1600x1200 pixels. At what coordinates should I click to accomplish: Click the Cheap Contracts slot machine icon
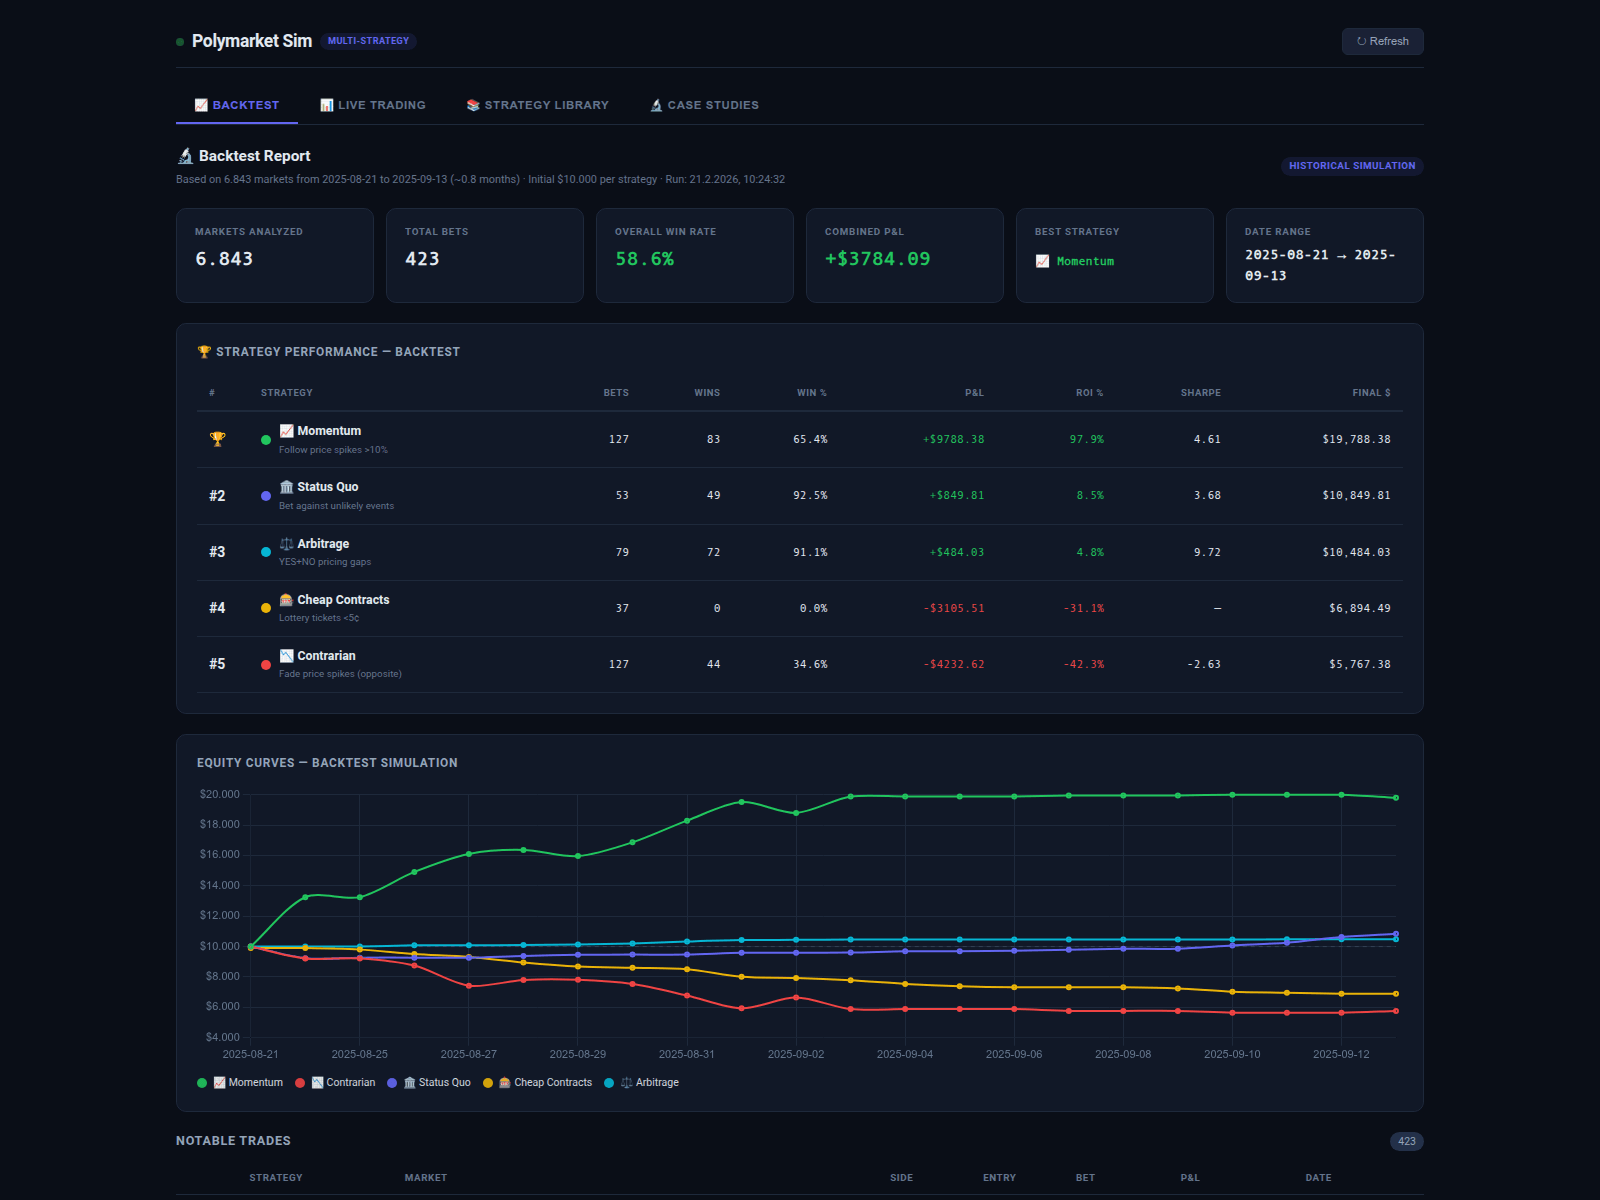pos(286,600)
